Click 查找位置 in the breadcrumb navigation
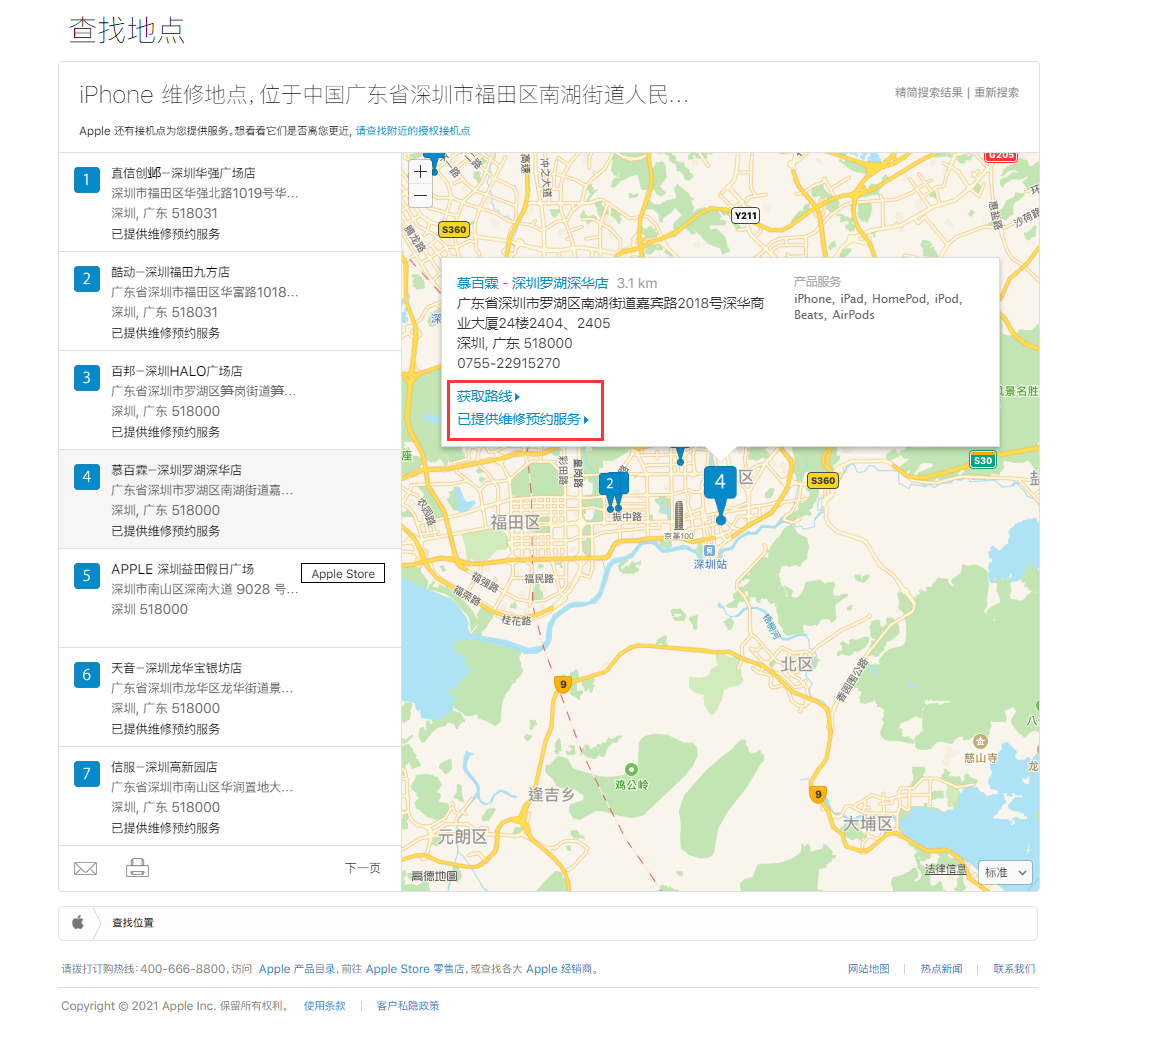Viewport: 1167px width, 1045px height. (134, 923)
